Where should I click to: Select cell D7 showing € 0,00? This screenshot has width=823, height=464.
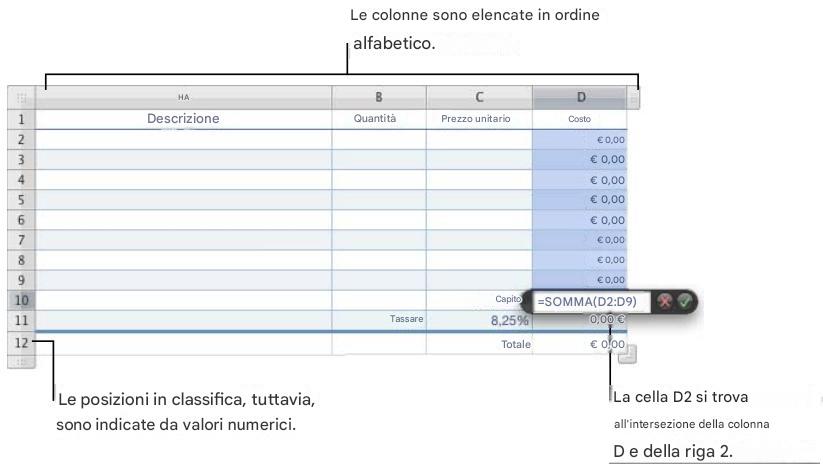[579, 240]
